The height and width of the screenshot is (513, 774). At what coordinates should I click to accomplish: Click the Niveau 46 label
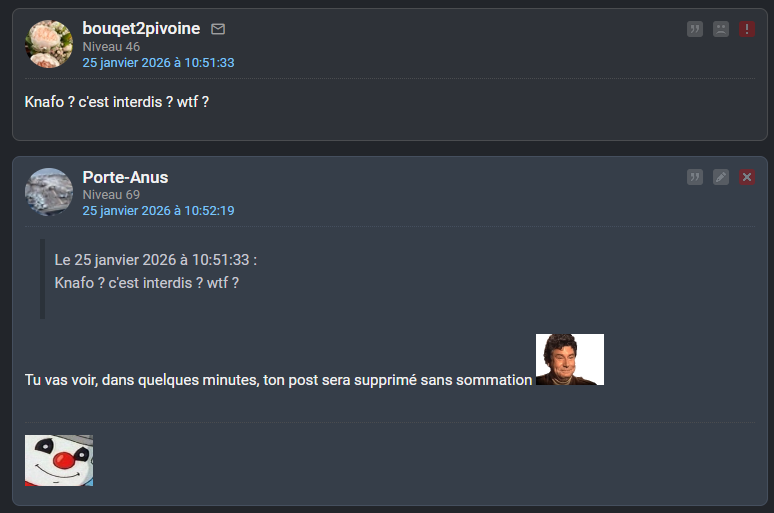(111, 46)
